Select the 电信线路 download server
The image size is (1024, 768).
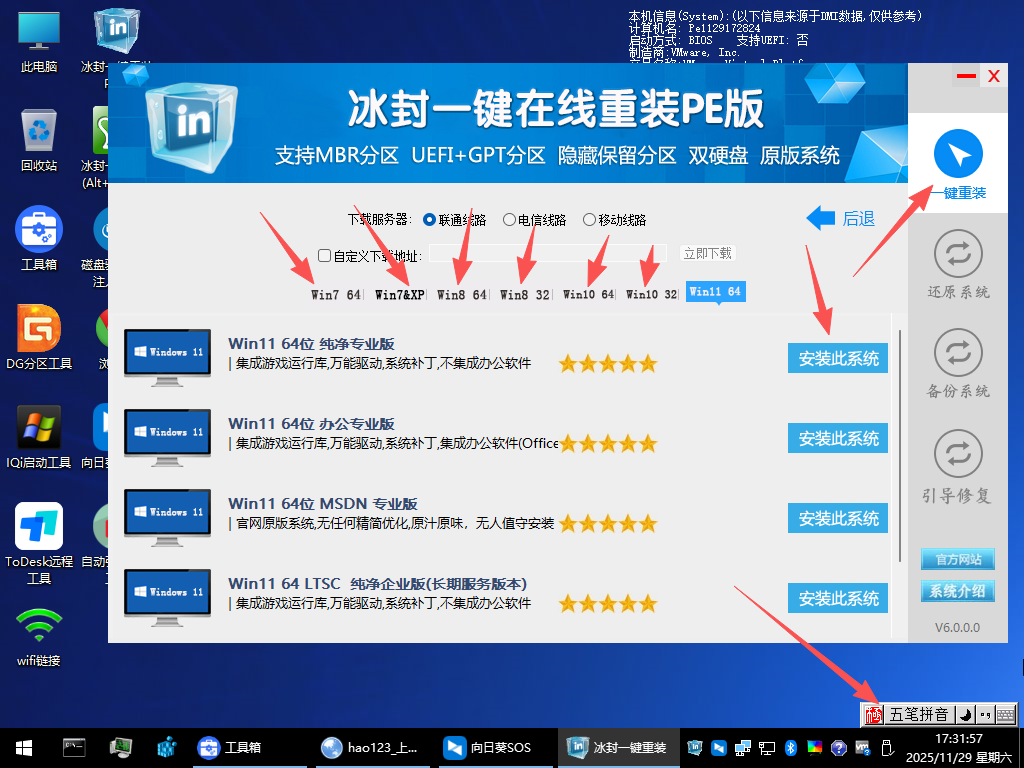tap(508, 220)
